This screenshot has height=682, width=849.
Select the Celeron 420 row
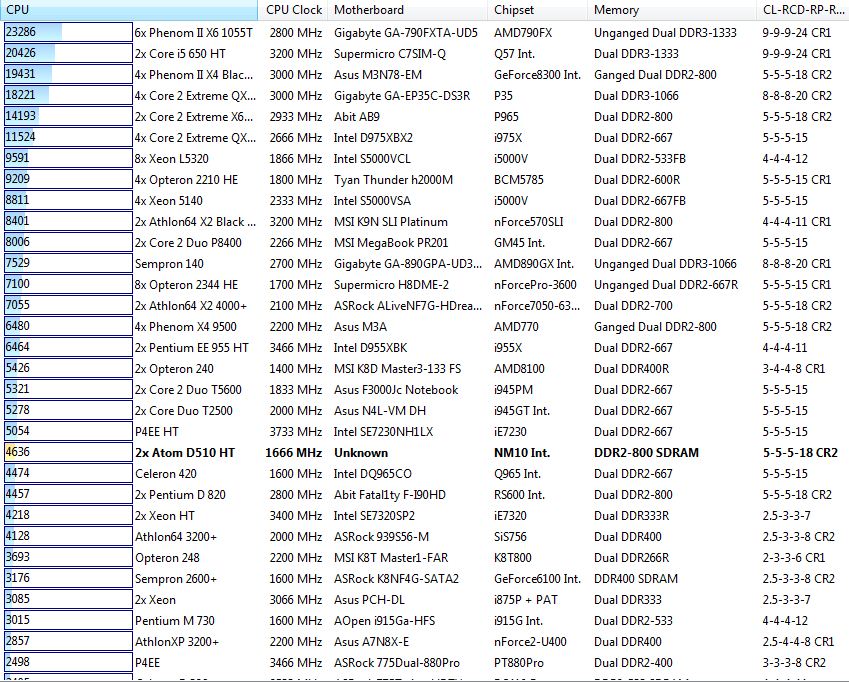point(424,474)
